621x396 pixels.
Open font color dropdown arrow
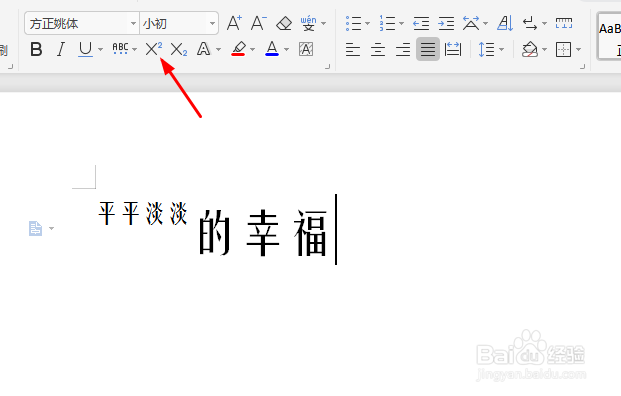pyautogui.click(x=287, y=50)
